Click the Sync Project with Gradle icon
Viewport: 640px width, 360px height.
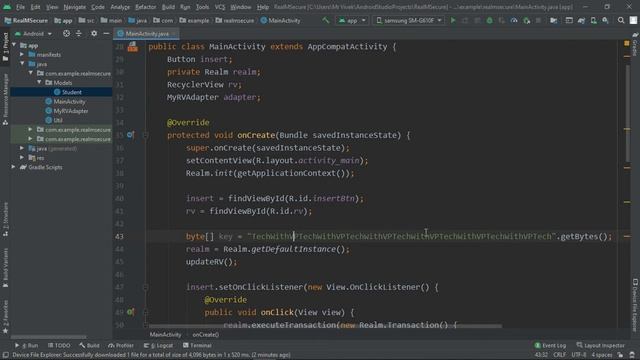point(581,20)
